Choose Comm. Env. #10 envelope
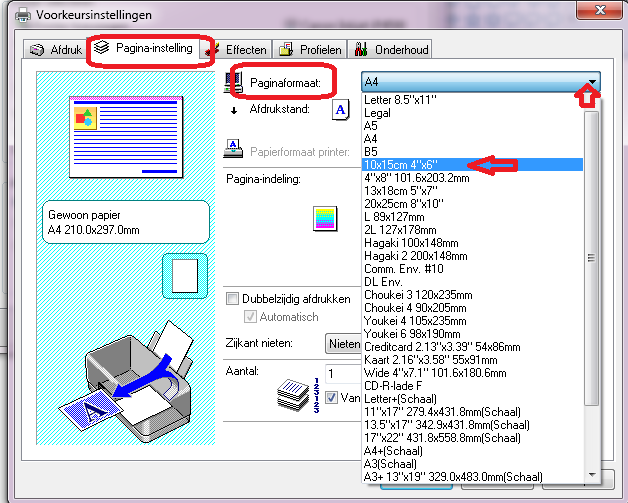Viewport: 628px width, 503px height. (x=472, y=268)
